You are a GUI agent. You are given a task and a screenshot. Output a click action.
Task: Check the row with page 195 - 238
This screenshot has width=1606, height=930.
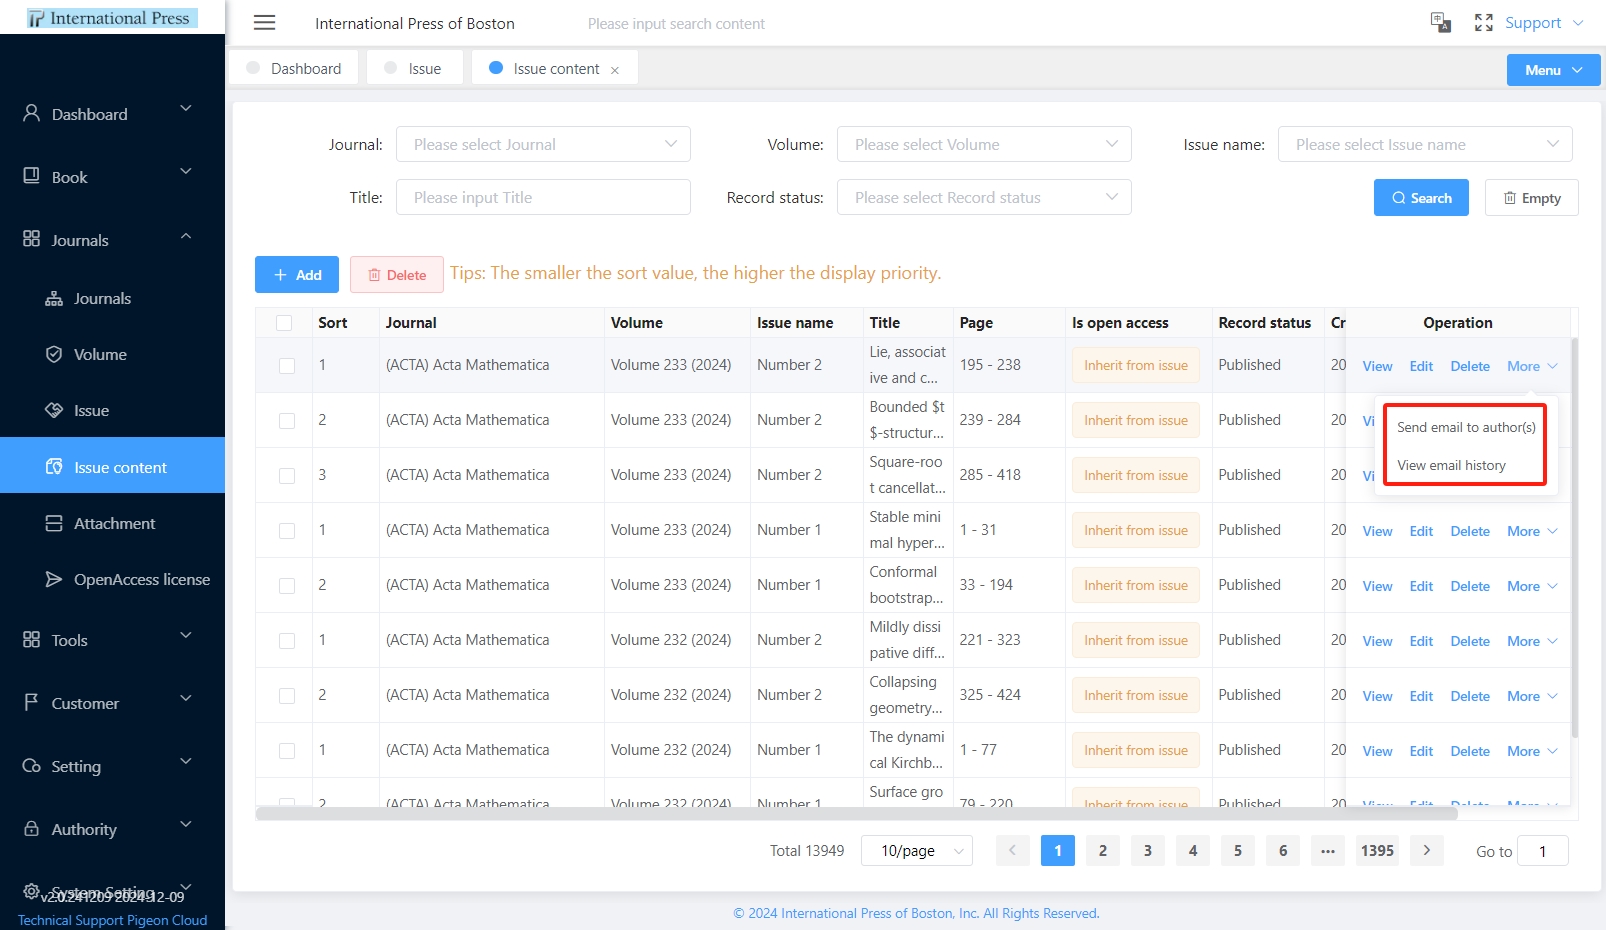(x=287, y=366)
